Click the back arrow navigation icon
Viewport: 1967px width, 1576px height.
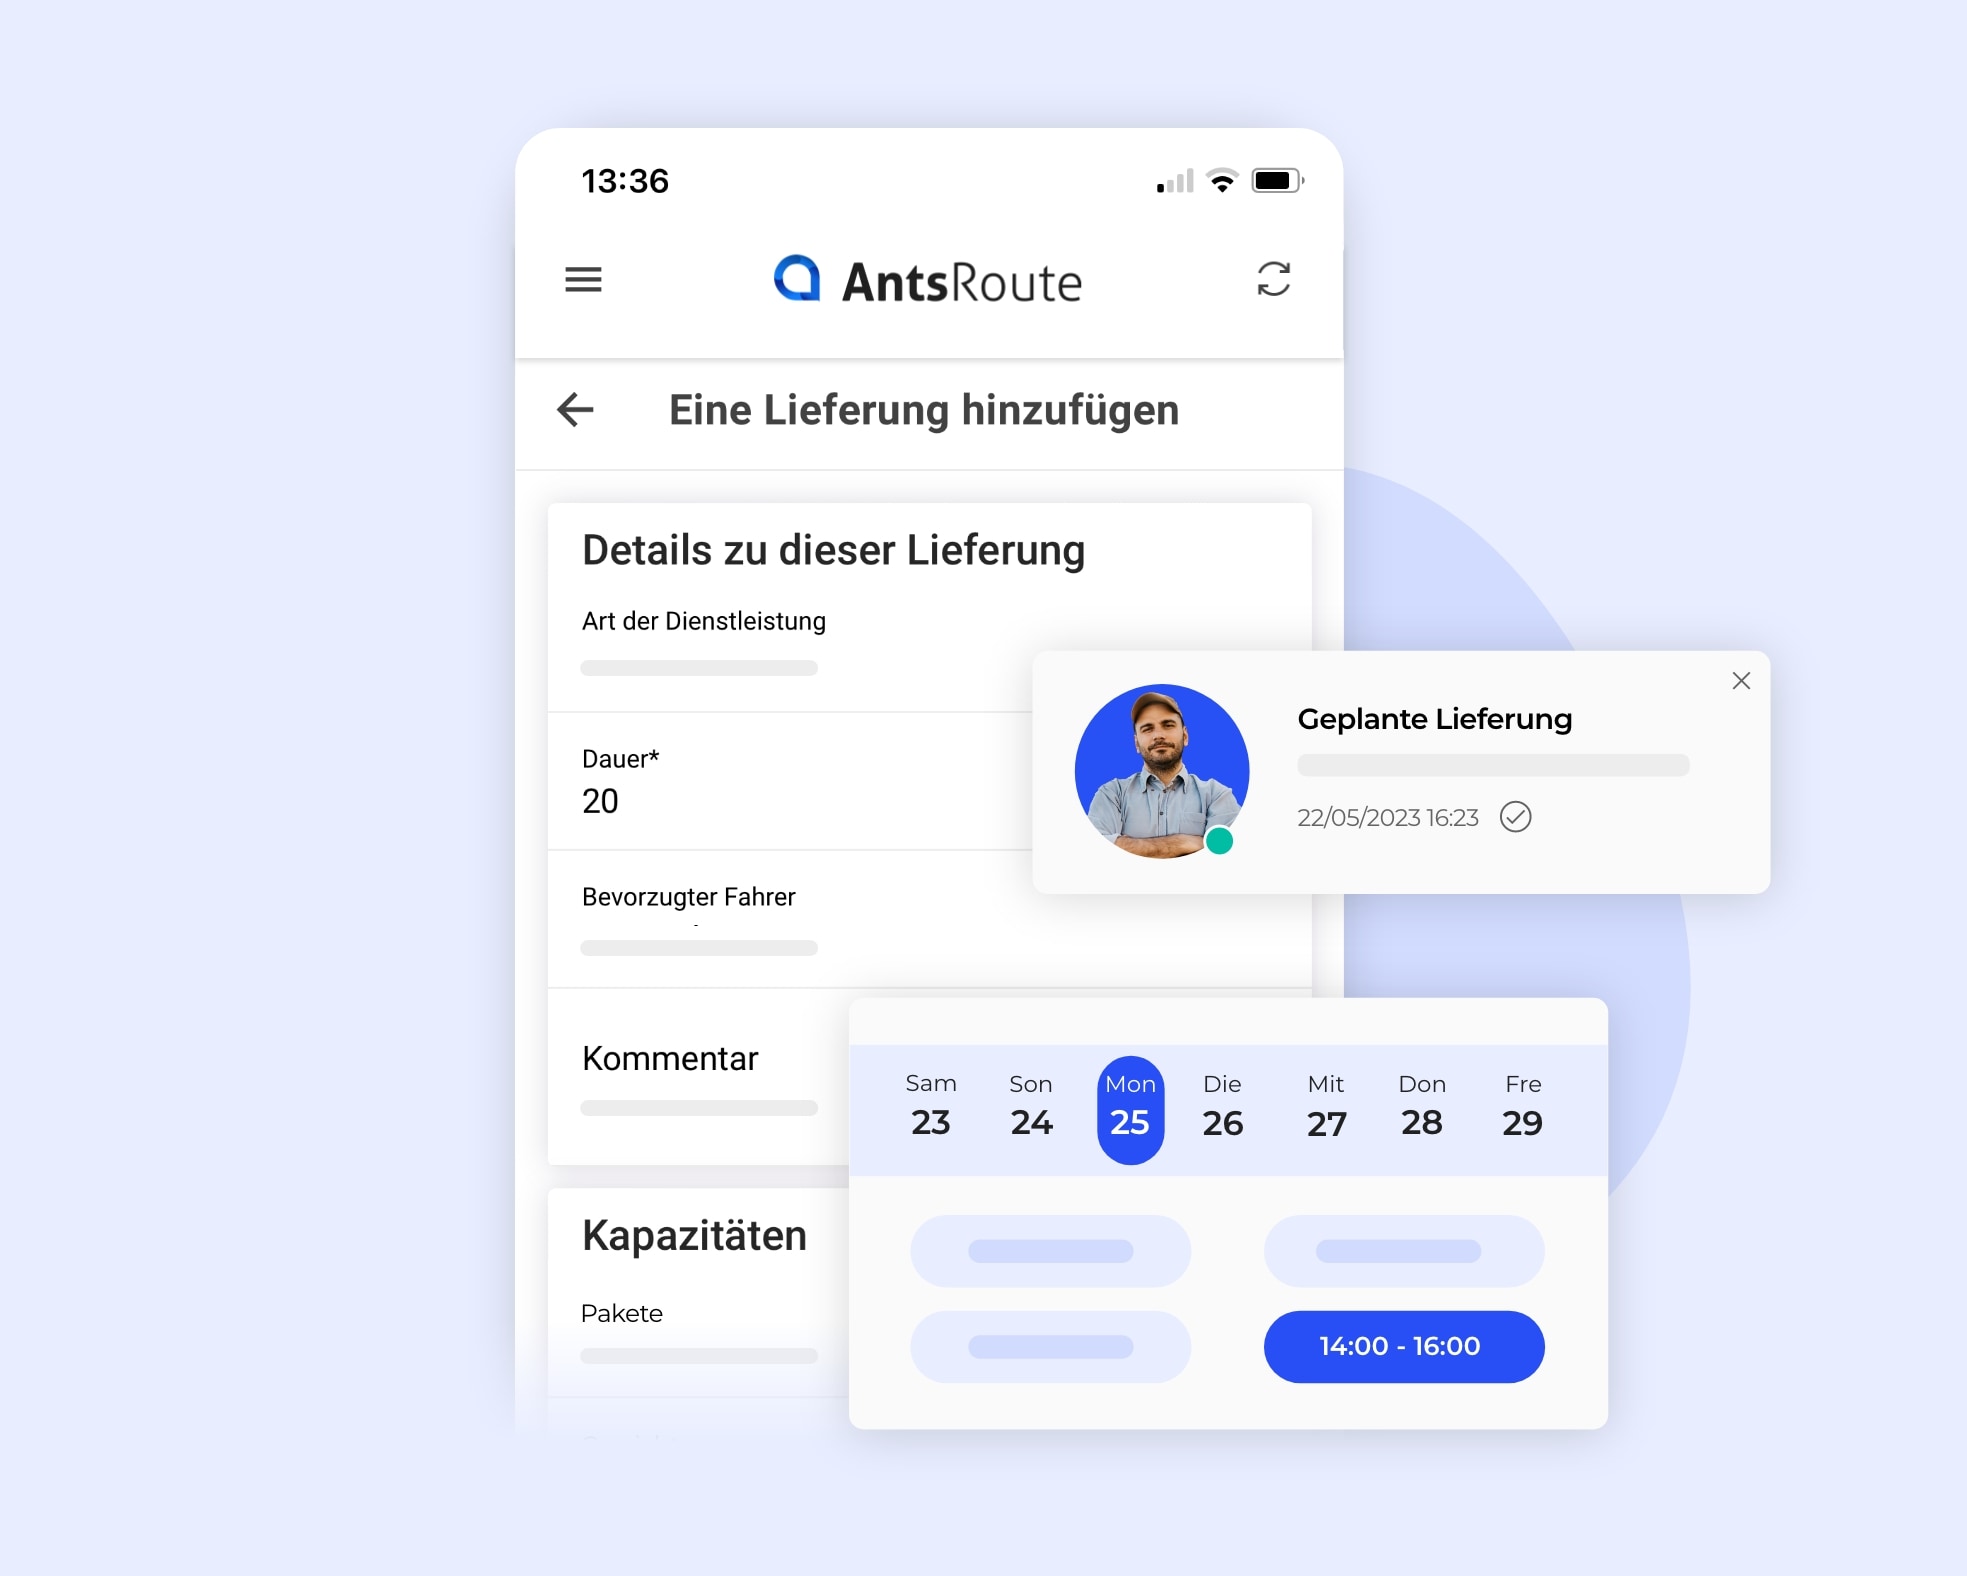[x=576, y=408]
